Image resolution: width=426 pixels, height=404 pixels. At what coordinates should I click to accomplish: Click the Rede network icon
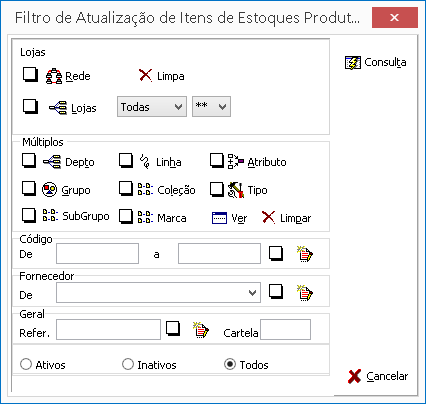point(54,76)
